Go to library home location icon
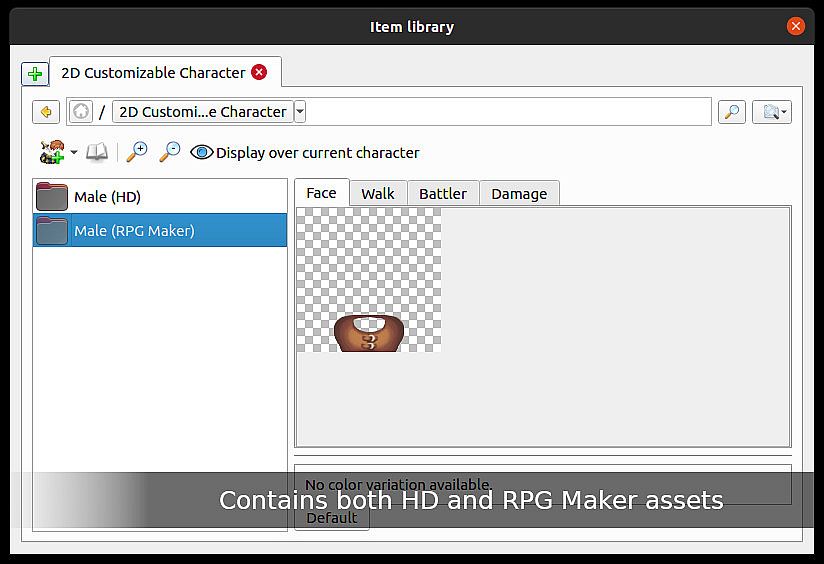This screenshot has width=824, height=564. (x=81, y=111)
